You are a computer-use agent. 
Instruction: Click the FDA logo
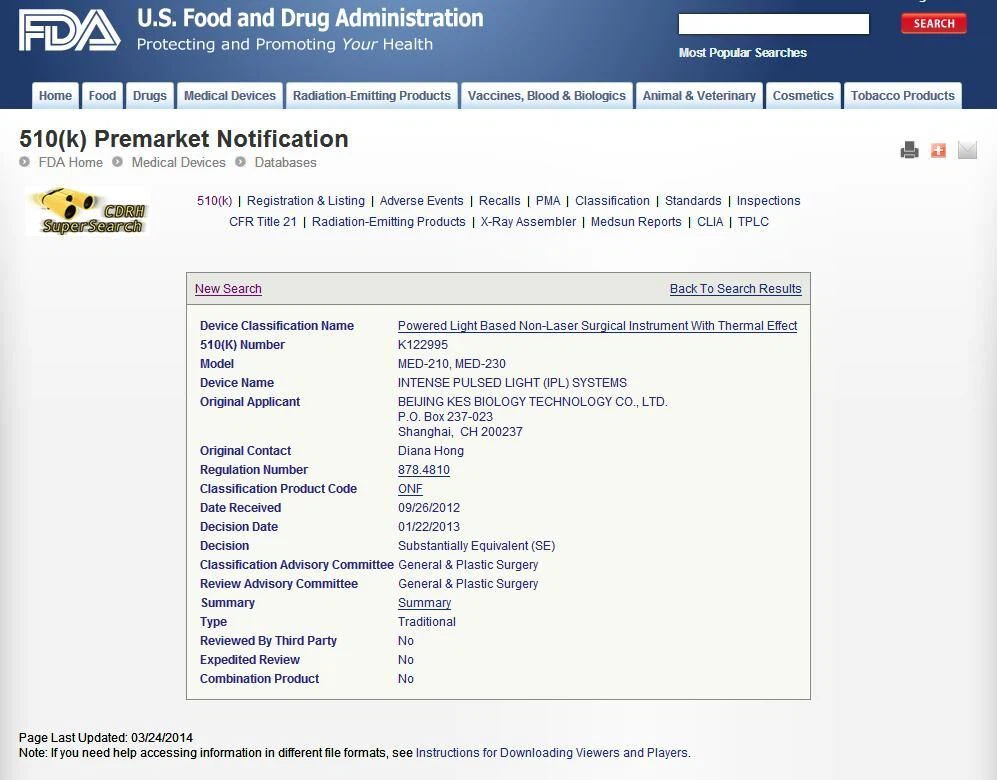pos(69,31)
